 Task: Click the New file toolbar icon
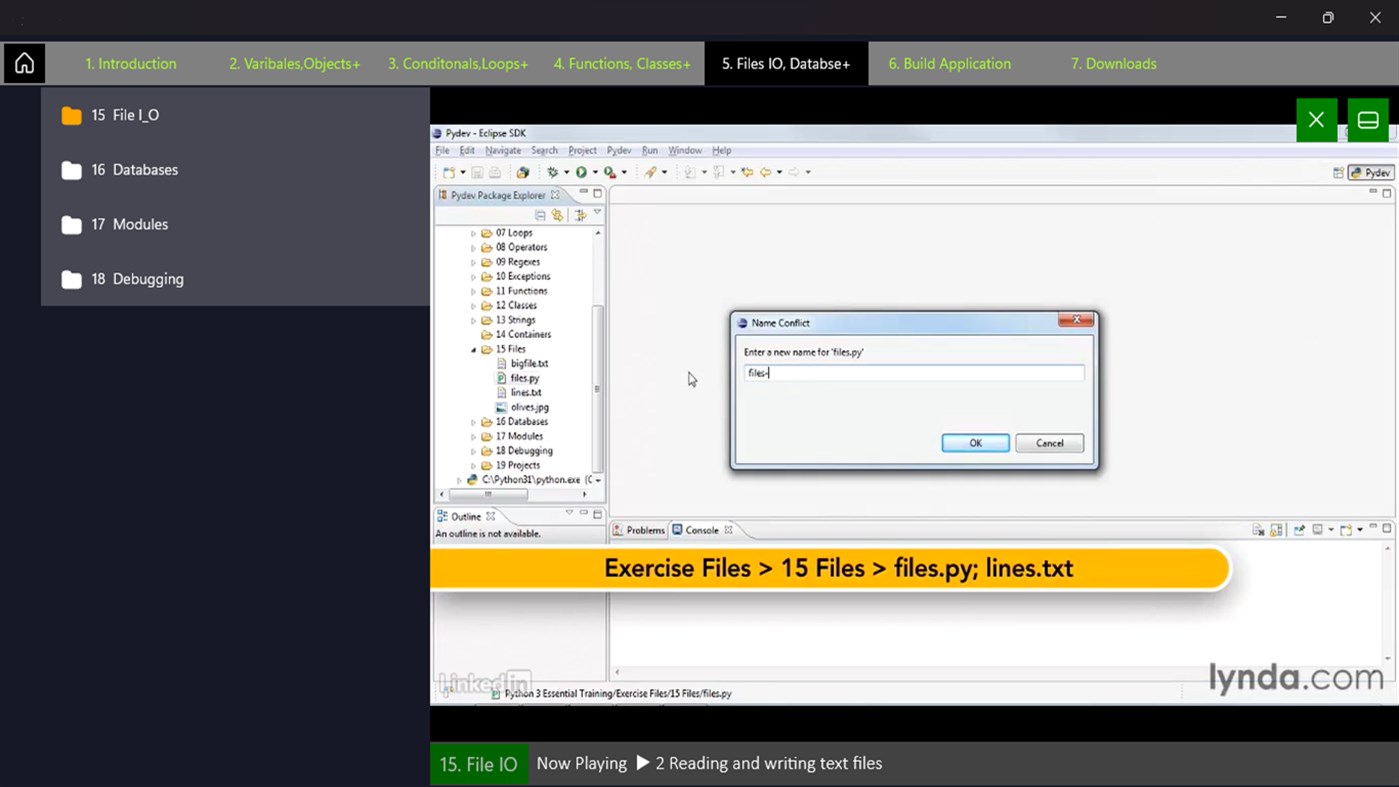pos(449,172)
